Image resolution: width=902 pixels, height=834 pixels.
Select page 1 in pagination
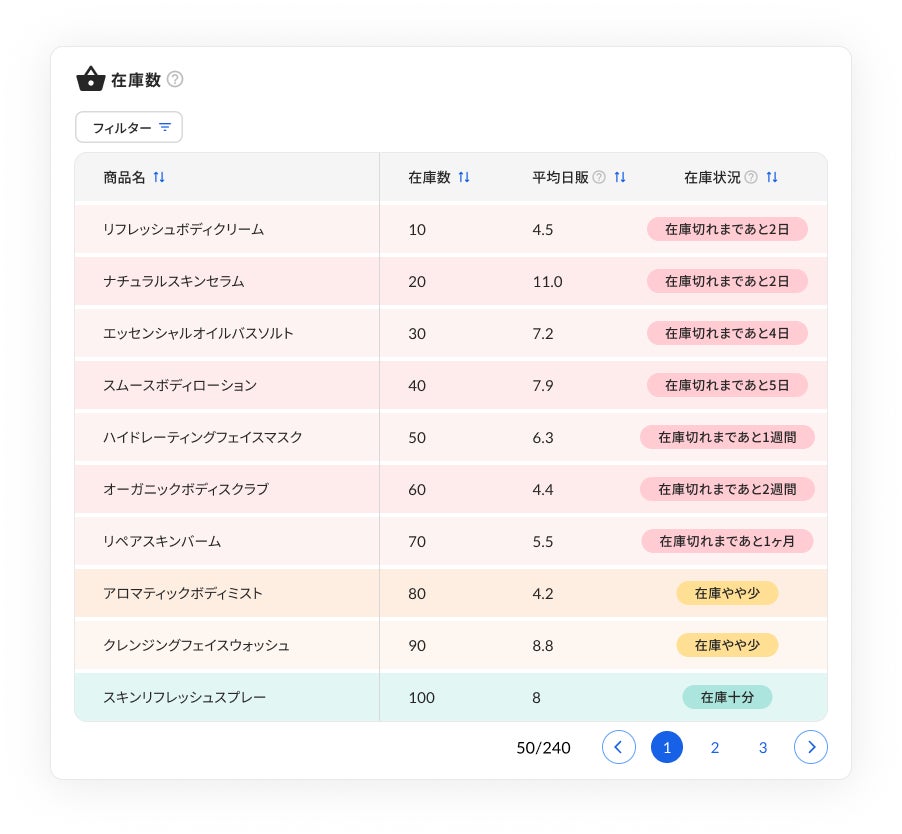[x=667, y=747]
